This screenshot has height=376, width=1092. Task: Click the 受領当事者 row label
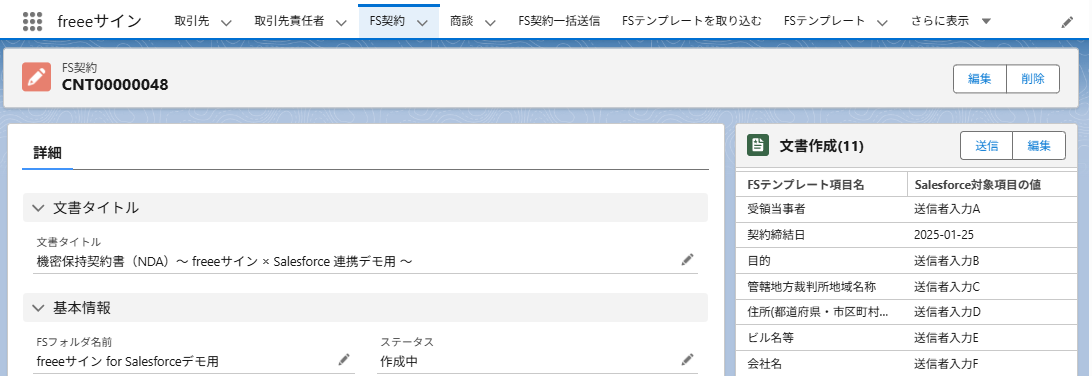click(x=777, y=208)
